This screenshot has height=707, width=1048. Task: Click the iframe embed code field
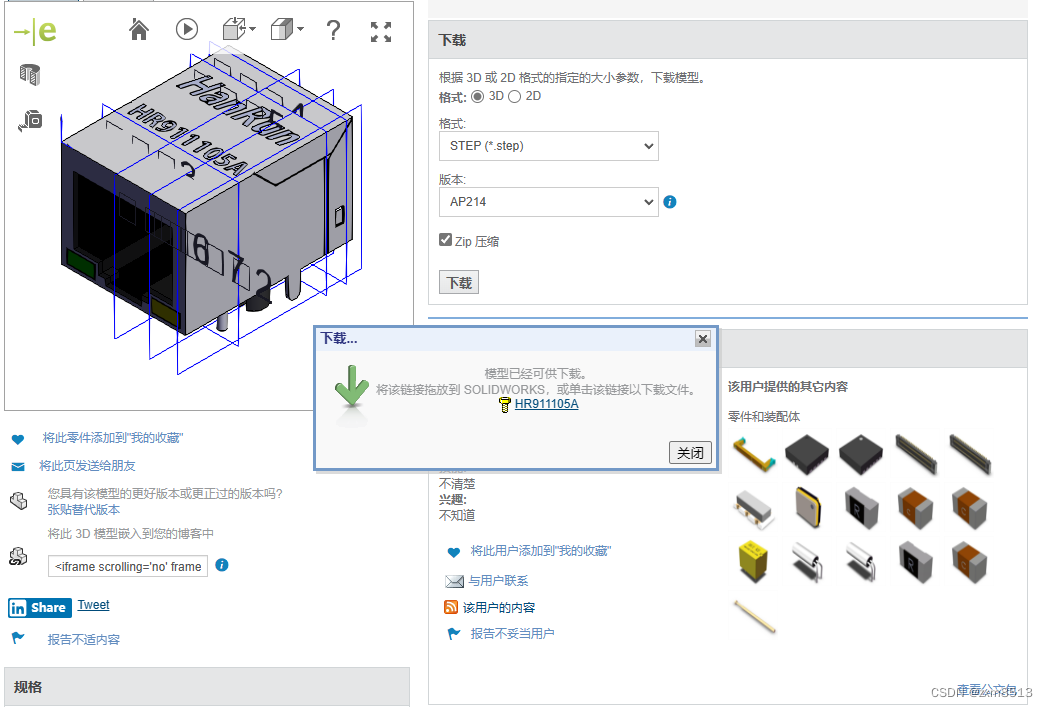[x=128, y=566]
